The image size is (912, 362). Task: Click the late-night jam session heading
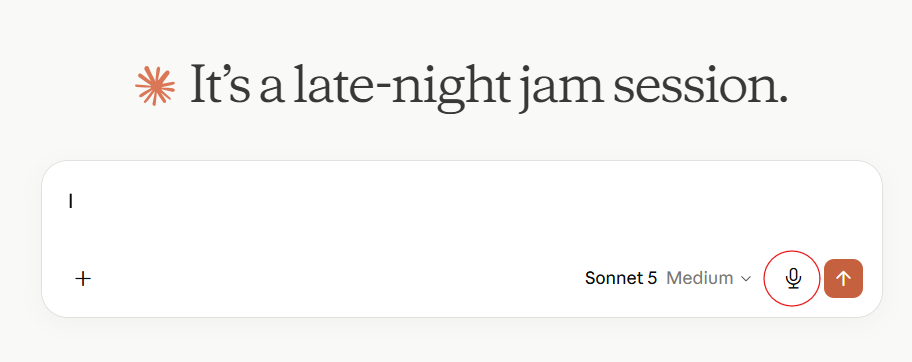point(489,86)
